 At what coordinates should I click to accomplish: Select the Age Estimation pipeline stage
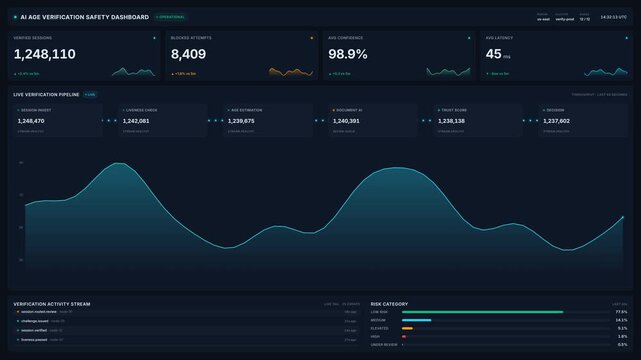tap(268, 120)
